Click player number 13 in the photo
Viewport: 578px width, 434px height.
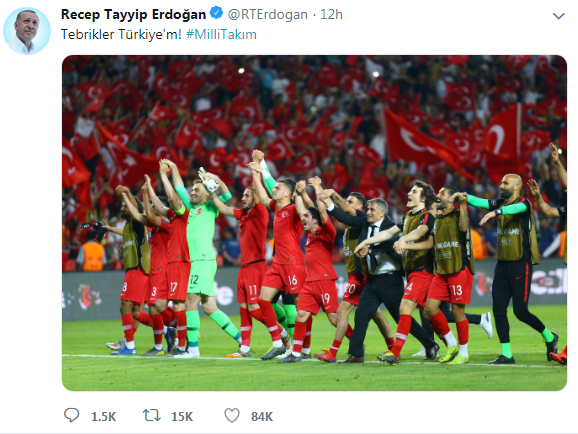[452, 273]
